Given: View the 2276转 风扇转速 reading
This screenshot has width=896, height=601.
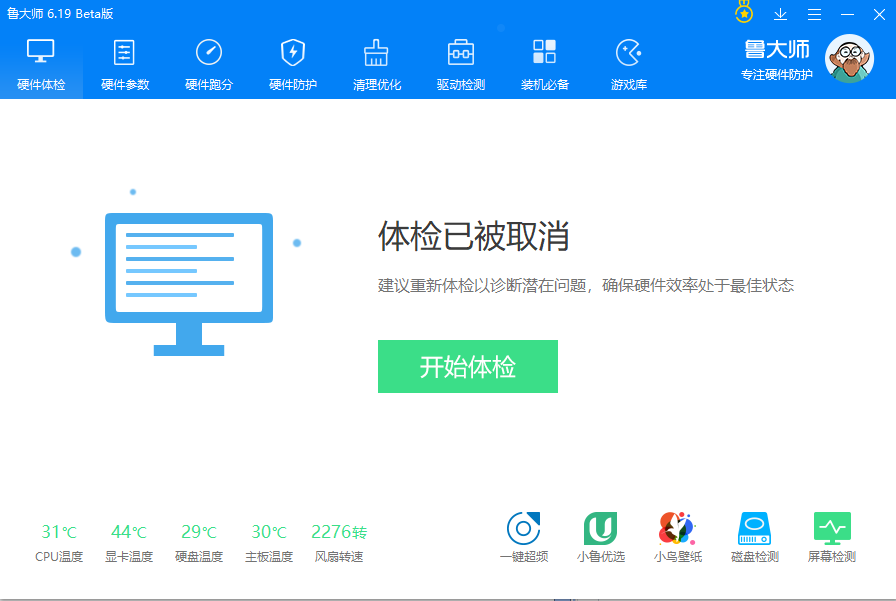Looking at the screenshot, I should (339, 543).
